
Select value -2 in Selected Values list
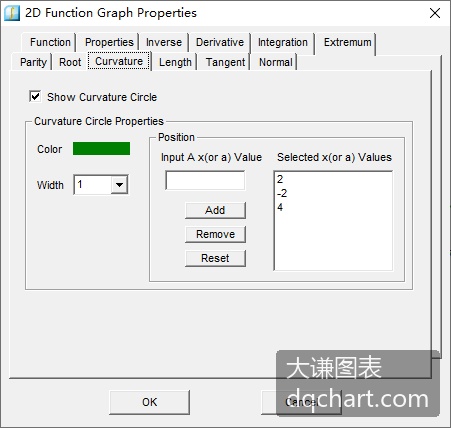[x=282, y=193]
